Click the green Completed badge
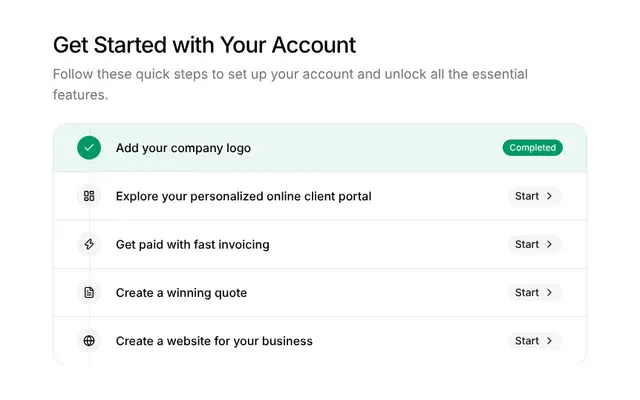 532,148
